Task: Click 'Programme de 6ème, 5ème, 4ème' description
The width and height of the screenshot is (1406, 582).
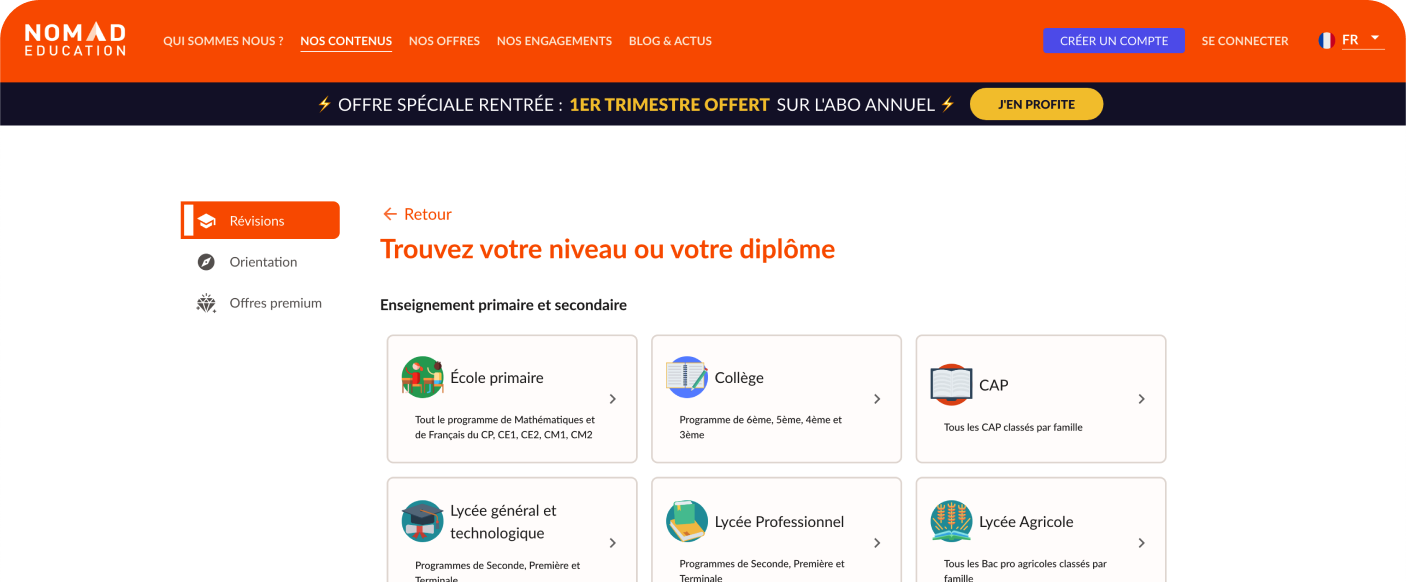Action: point(760,427)
